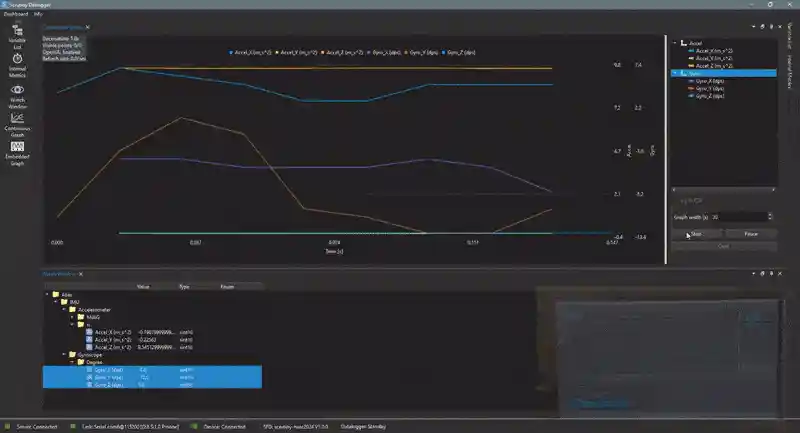Toggle Accel_Y series in chart legend
800x433 pixels.
(x=296, y=53)
